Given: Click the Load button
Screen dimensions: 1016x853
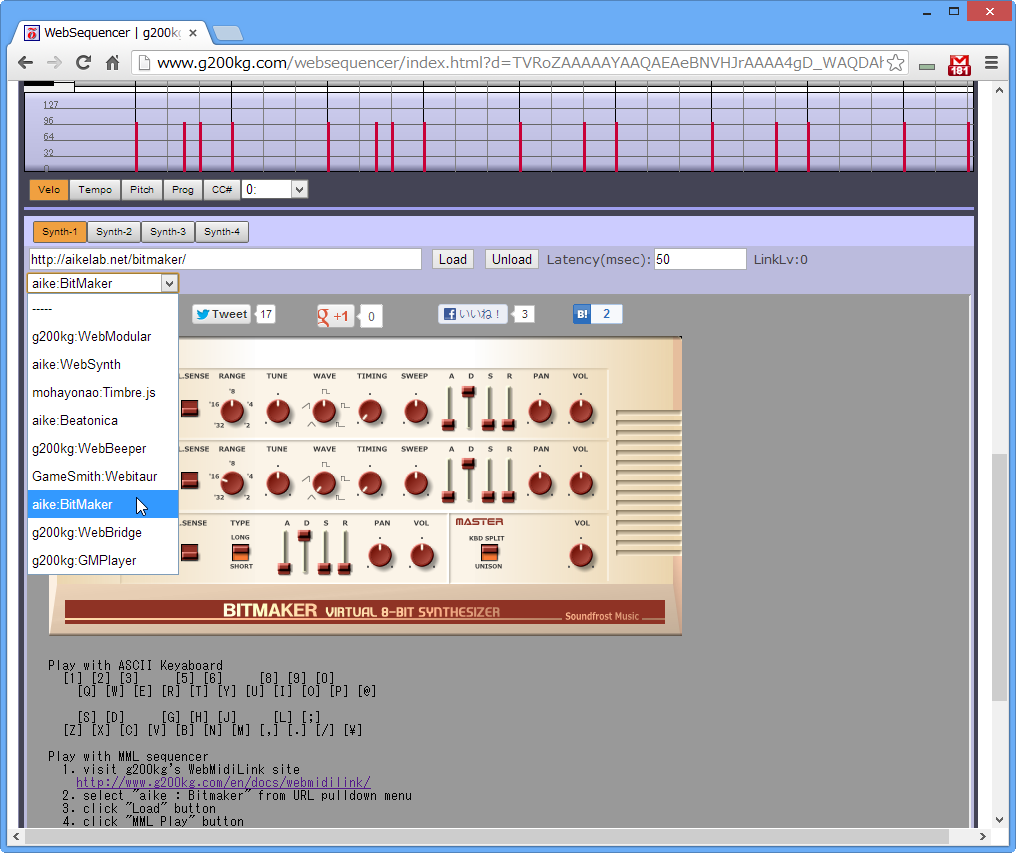Looking at the screenshot, I should pos(452,259).
